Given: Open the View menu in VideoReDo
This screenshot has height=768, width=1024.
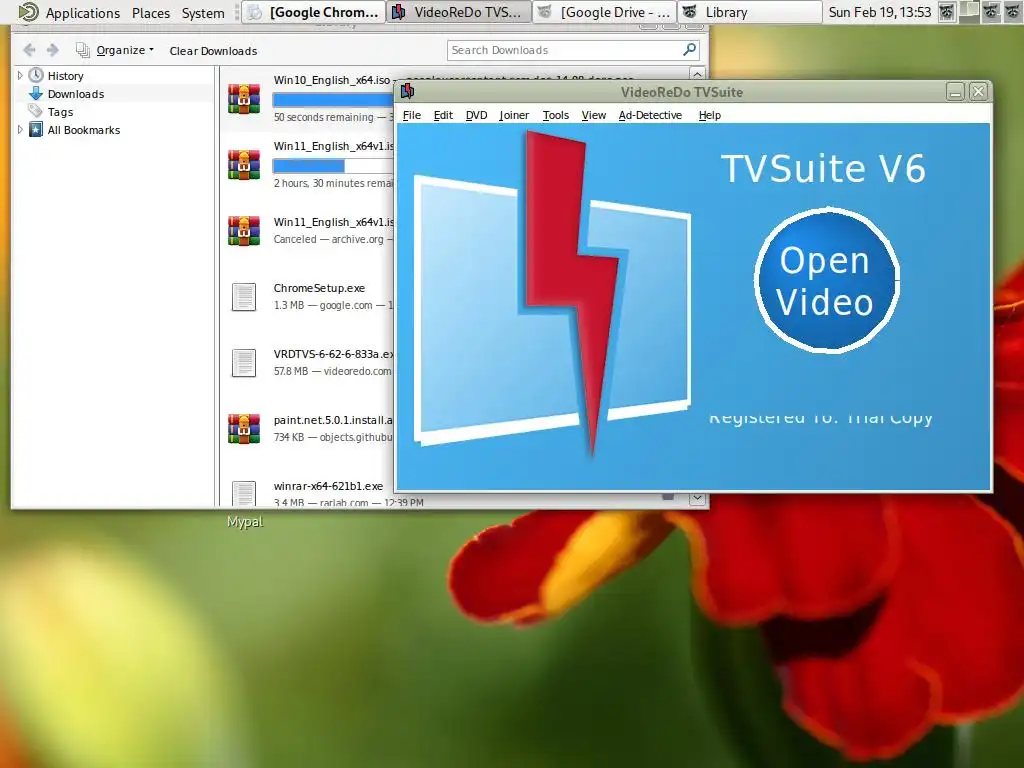Looking at the screenshot, I should 594,115.
